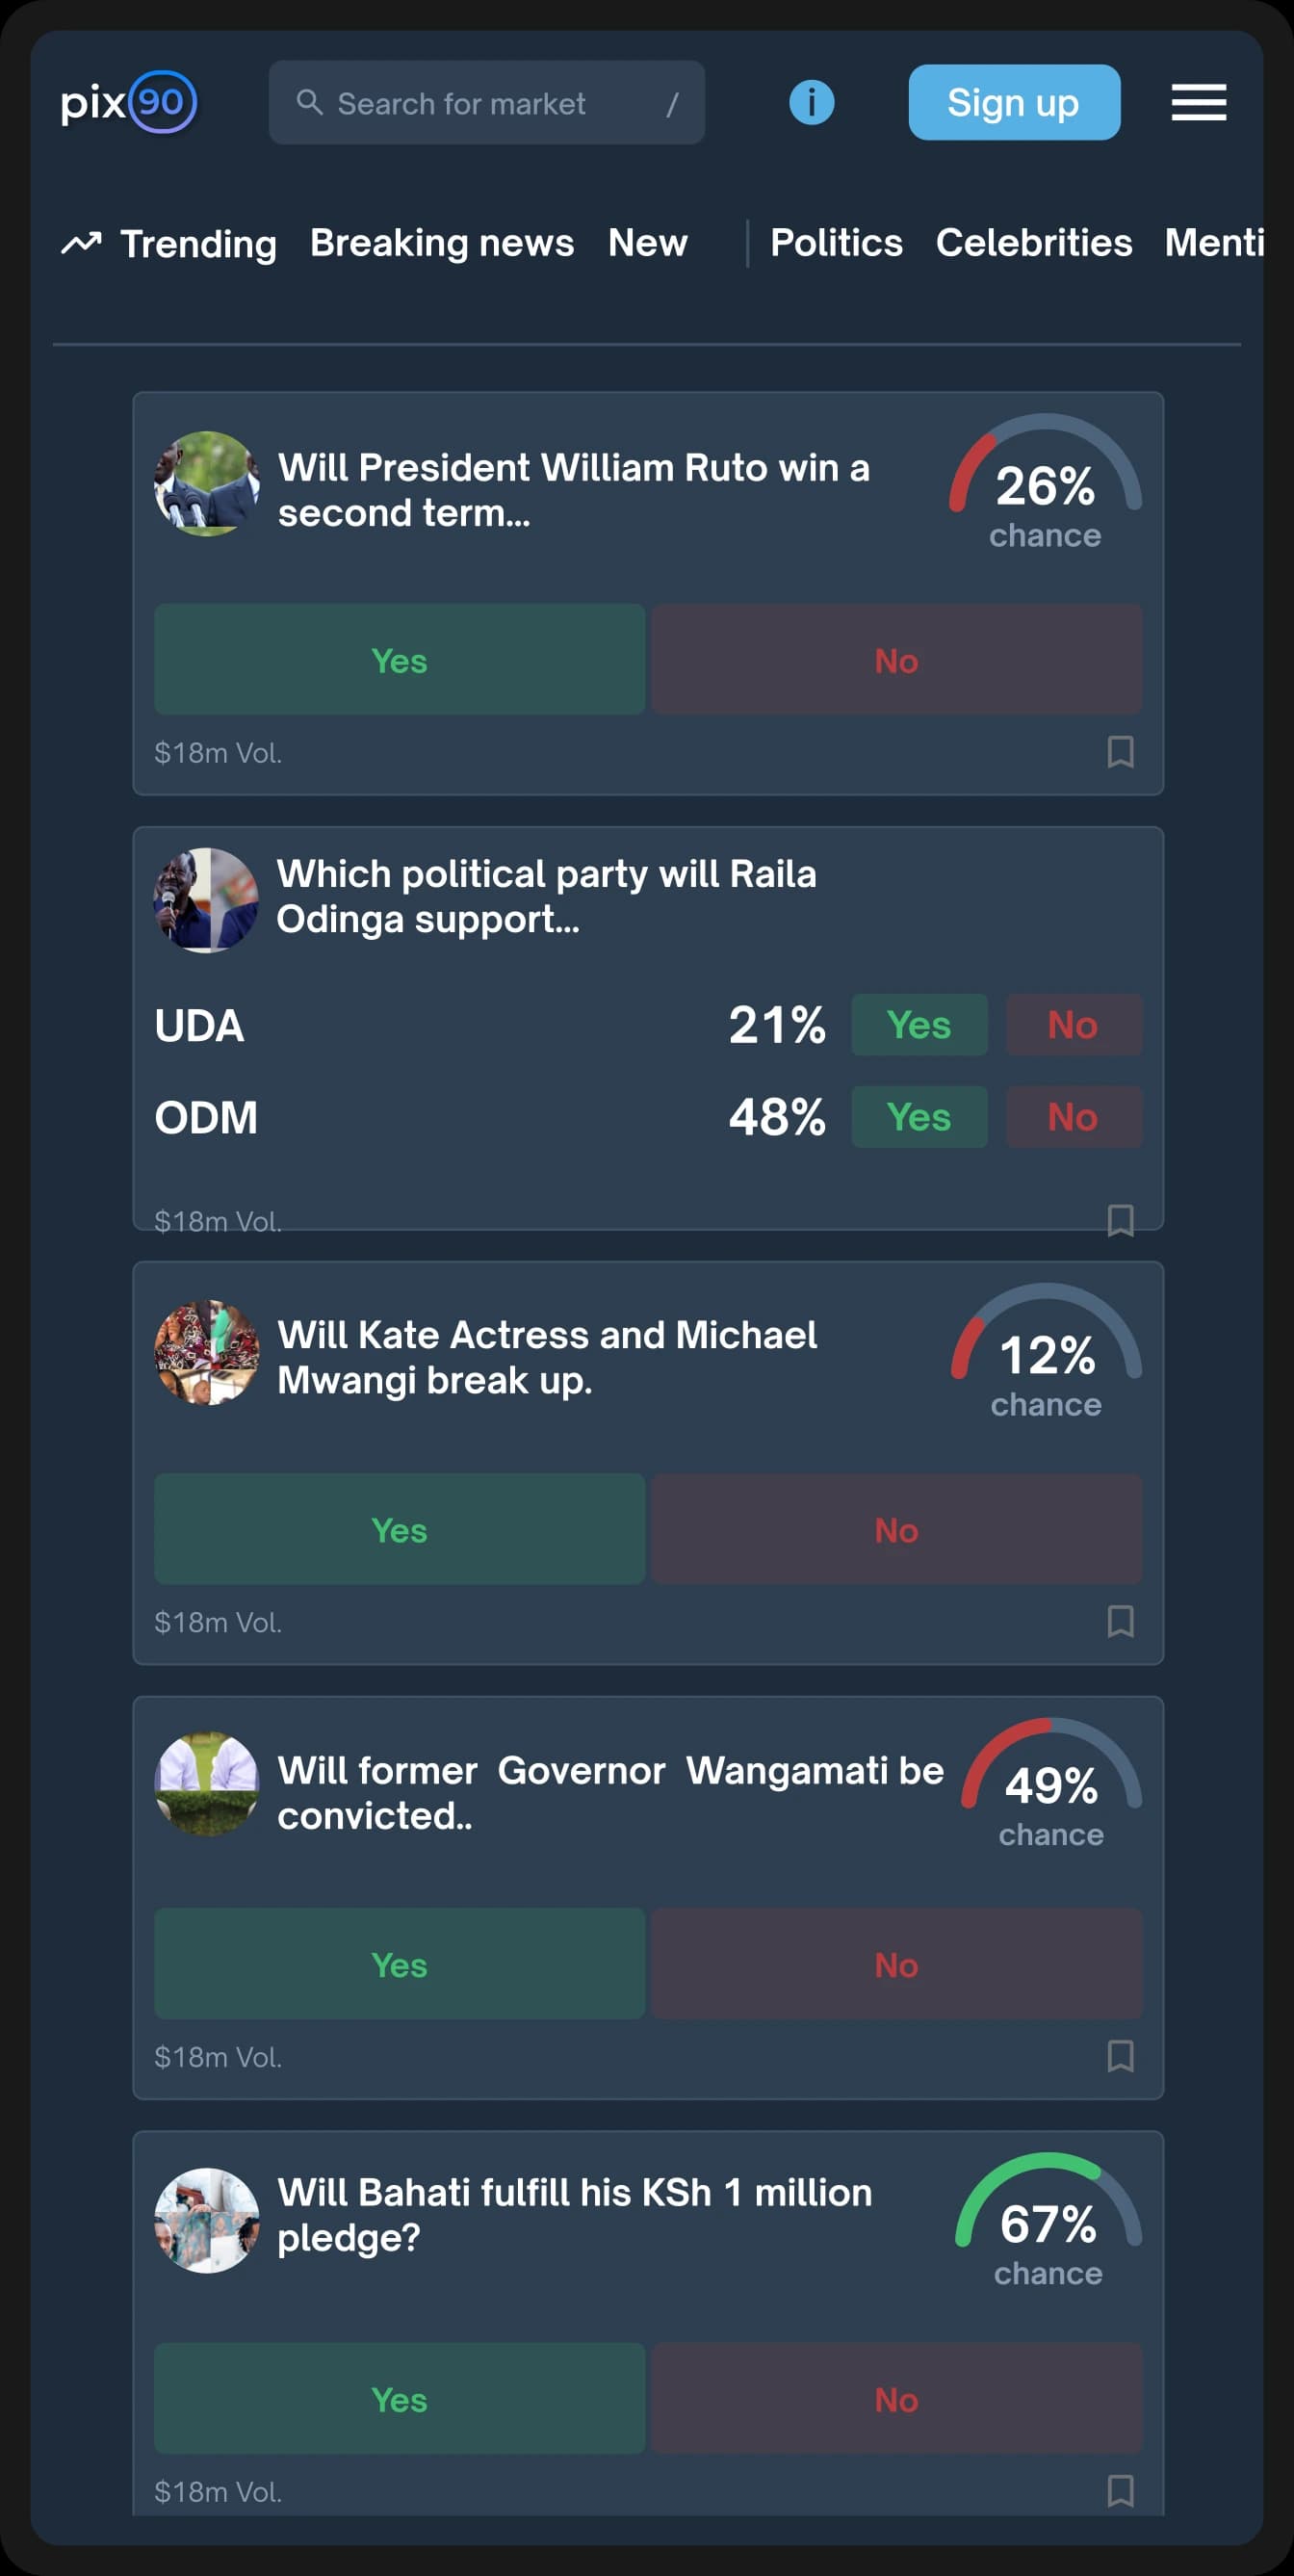Screen dimensions: 1294x2576
Task: Open the Kate Actress market thumbnail
Action: coord(207,1353)
